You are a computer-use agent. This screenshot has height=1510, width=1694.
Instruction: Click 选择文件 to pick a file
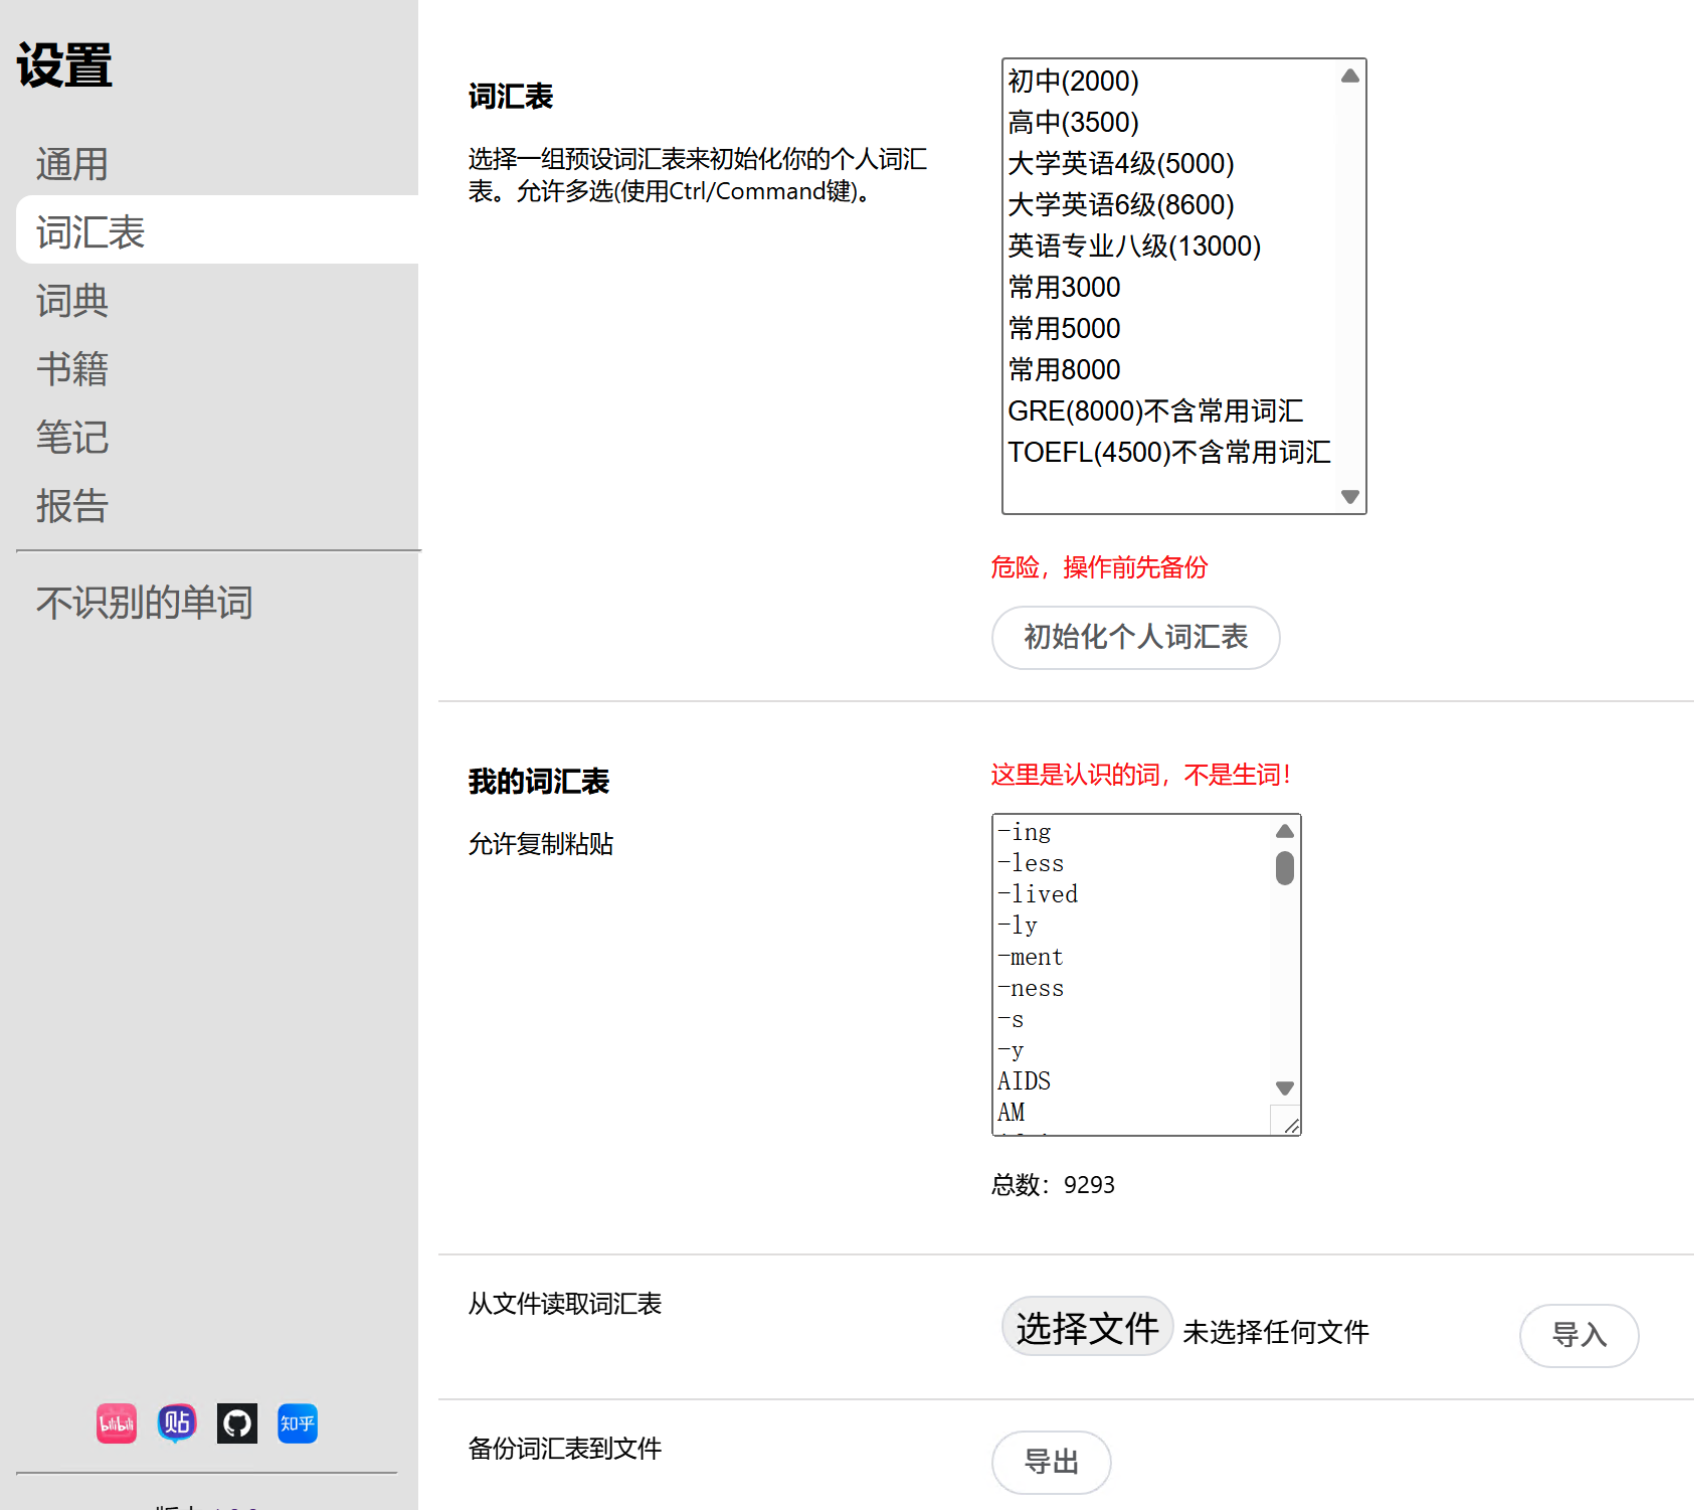pos(1086,1328)
